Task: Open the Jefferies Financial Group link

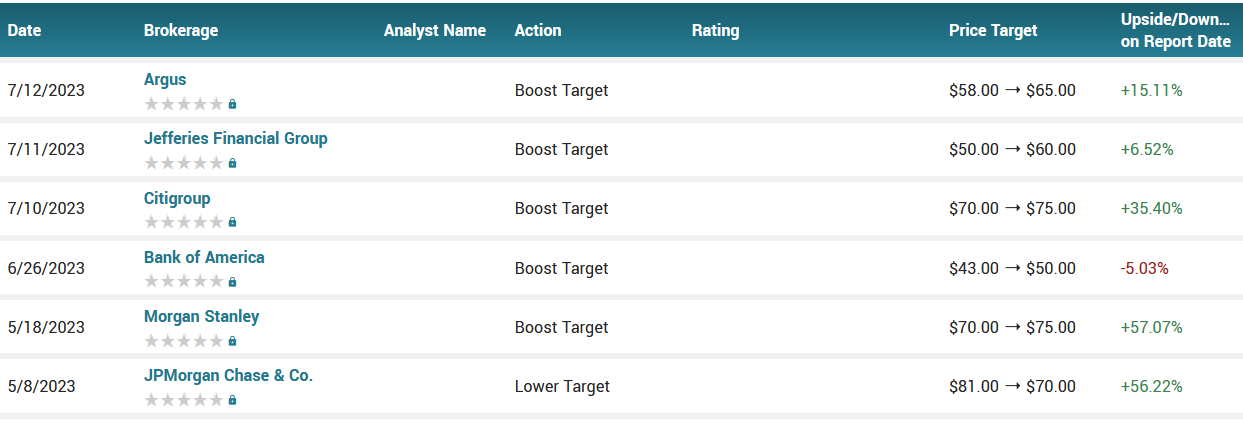Action: tap(236, 138)
